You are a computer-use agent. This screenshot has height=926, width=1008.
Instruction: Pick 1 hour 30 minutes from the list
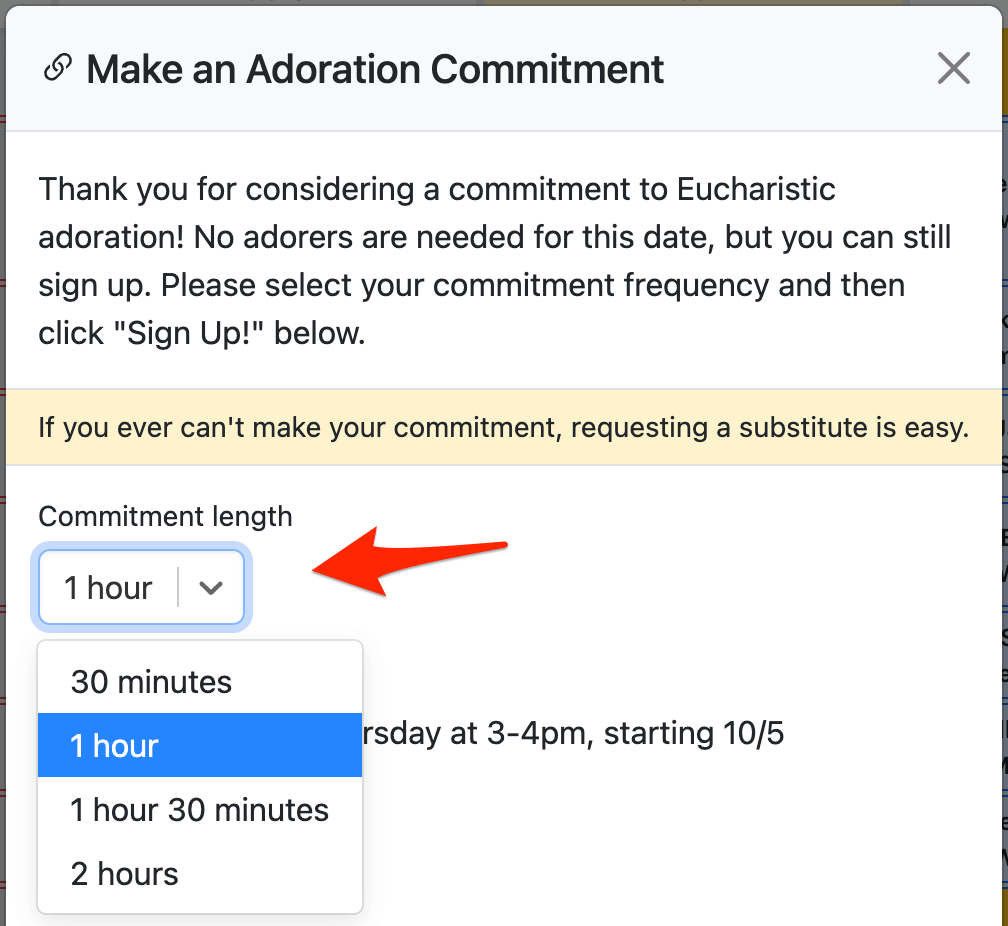click(x=199, y=810)
